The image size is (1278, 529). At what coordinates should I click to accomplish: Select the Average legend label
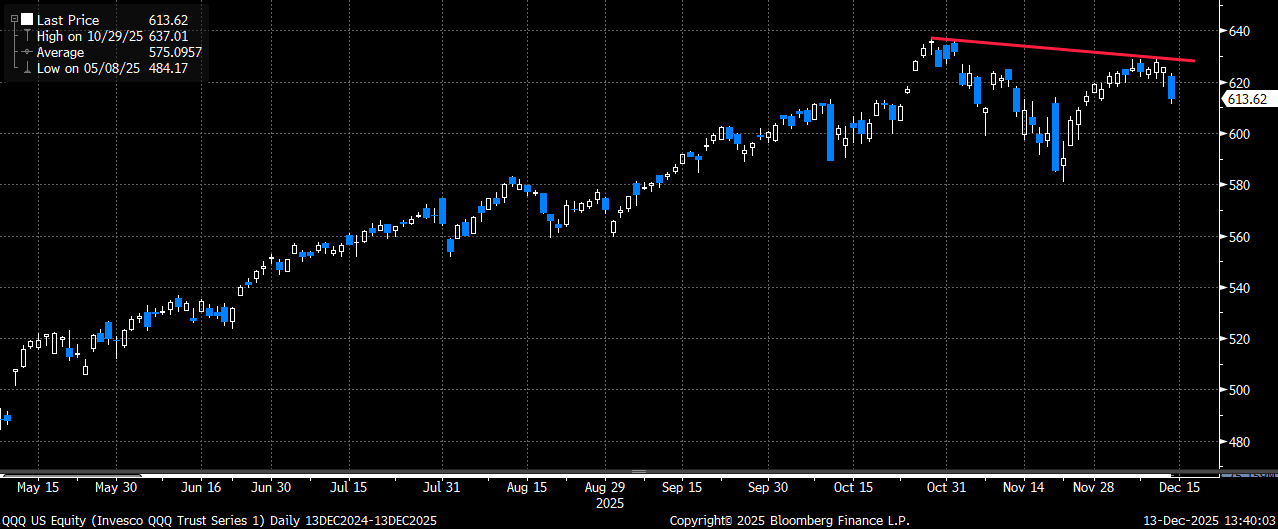coord(61,52)
